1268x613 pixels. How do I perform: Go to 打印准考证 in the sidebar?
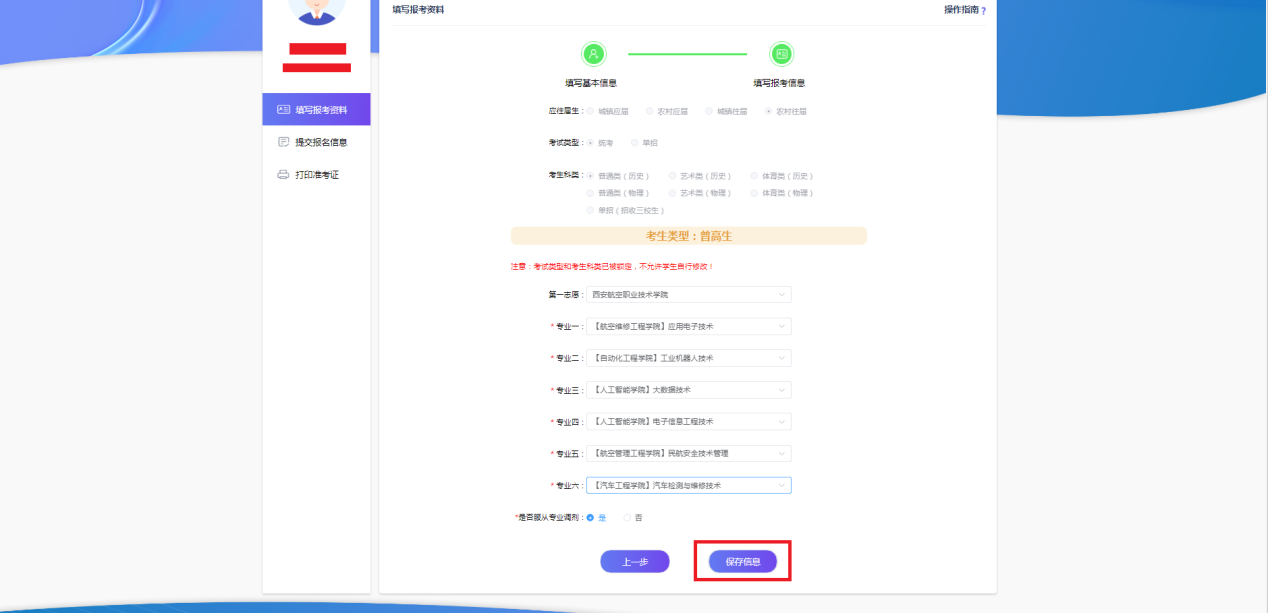pos(317,175)
